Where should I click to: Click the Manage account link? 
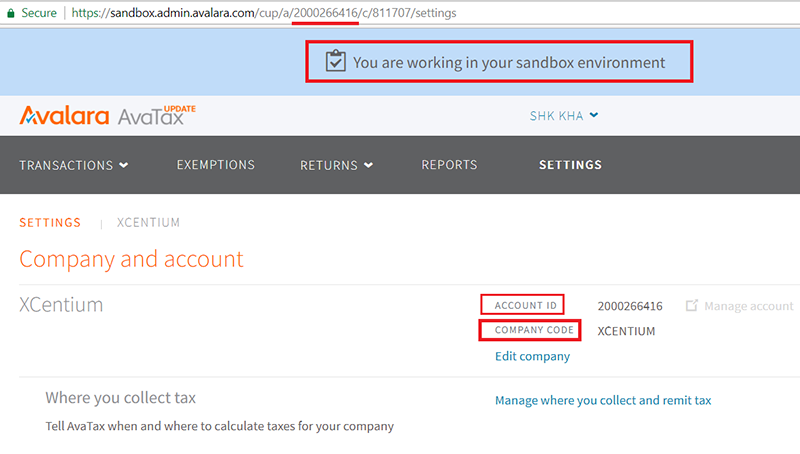(x=748, y=306)
